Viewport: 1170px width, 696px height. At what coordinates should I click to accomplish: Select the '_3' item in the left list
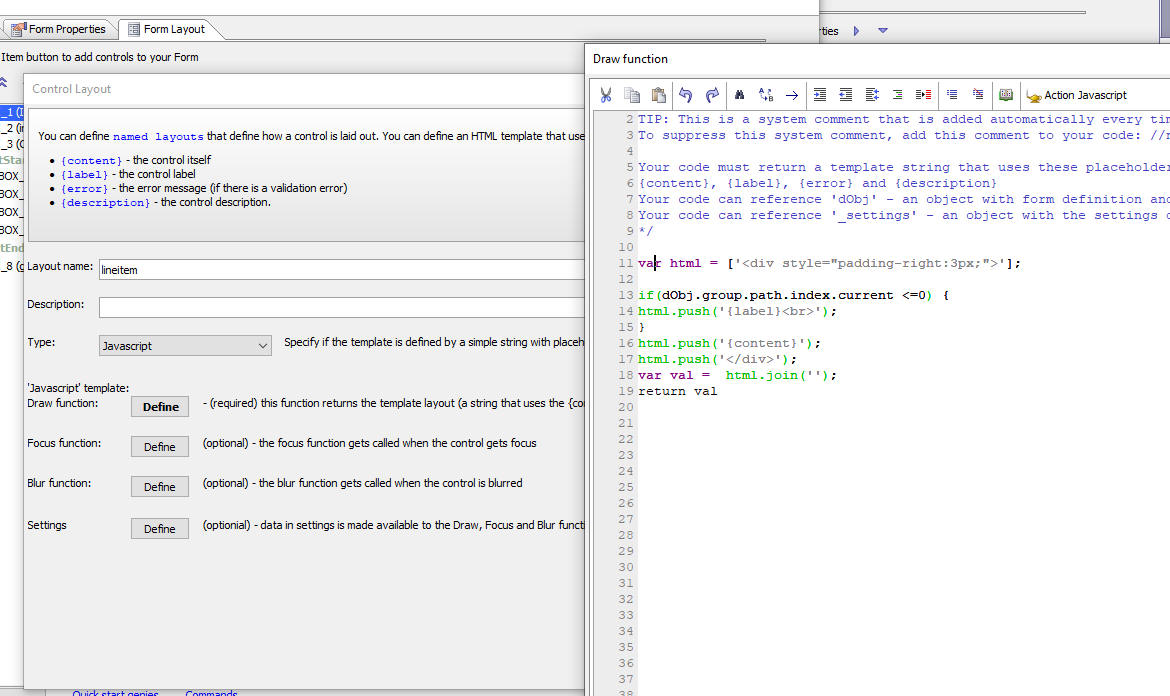pos(12,145)
